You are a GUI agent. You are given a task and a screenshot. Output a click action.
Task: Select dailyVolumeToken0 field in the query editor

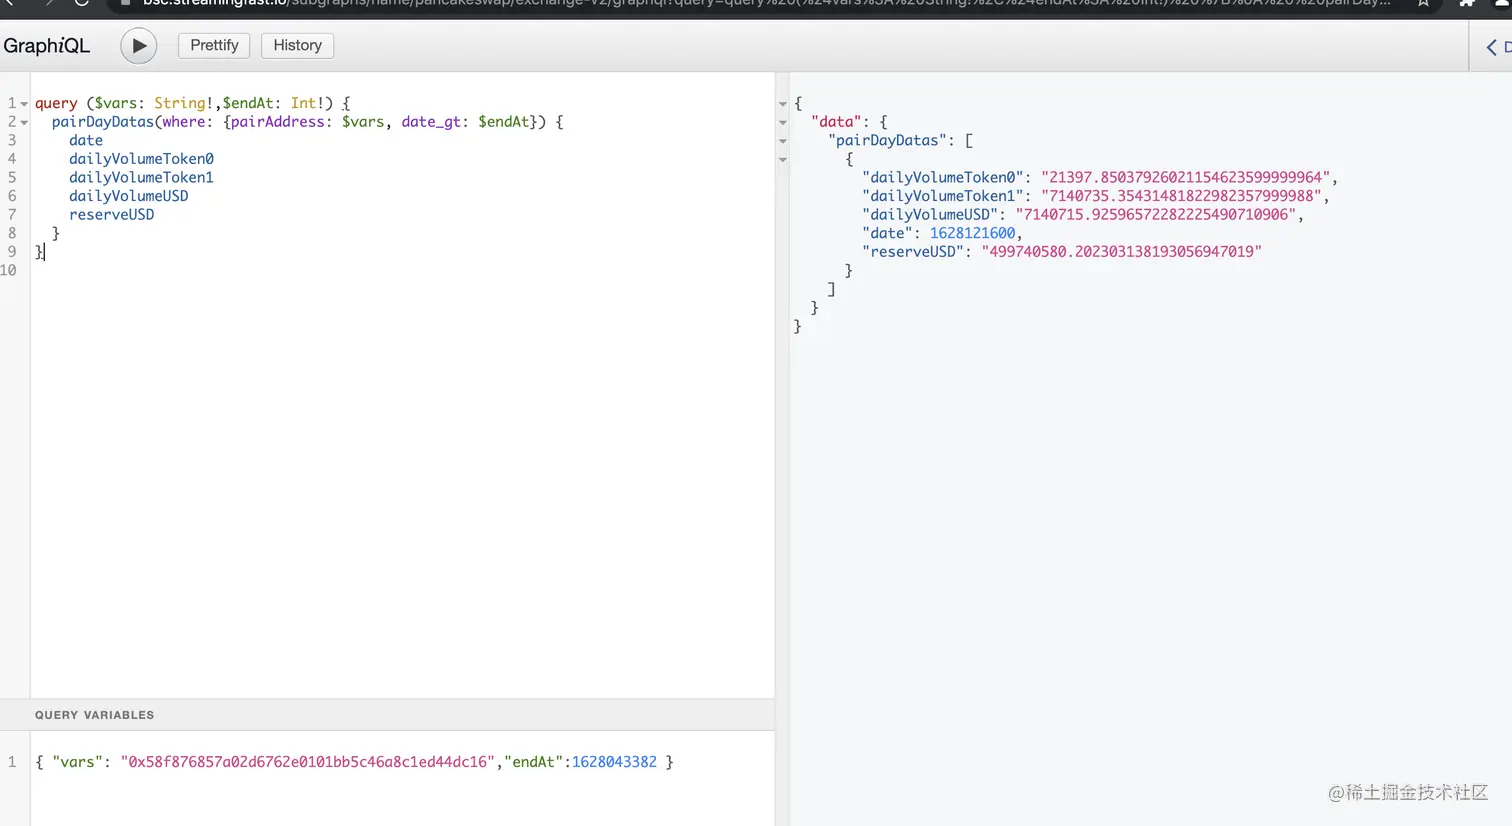tap(141, 159)
